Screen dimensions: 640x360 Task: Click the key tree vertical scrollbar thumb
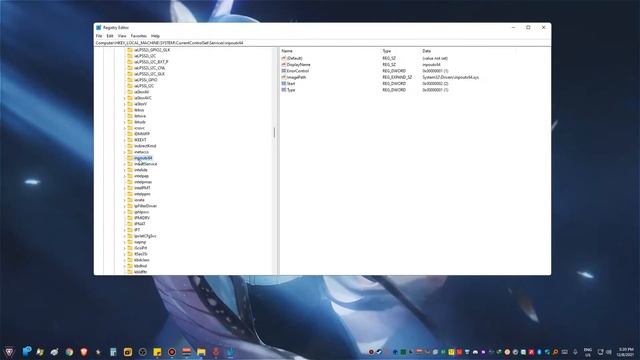pyautogui.click(x=274, y=132)
